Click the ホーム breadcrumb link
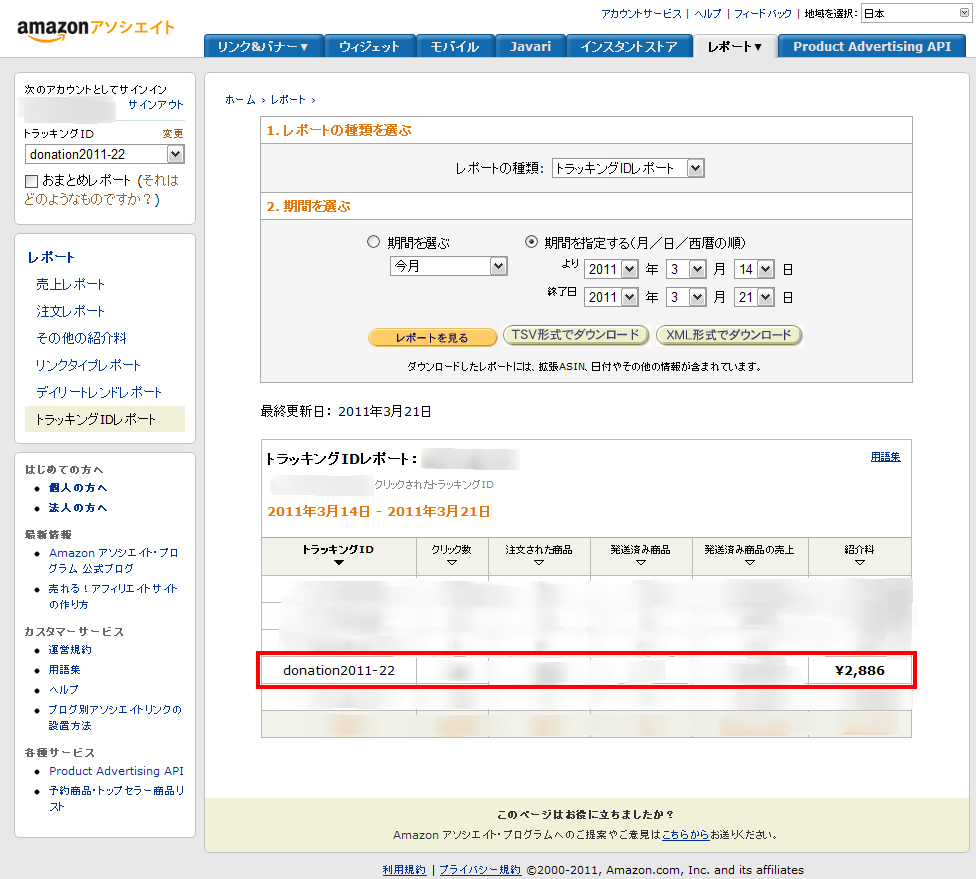 pos(240,100)
